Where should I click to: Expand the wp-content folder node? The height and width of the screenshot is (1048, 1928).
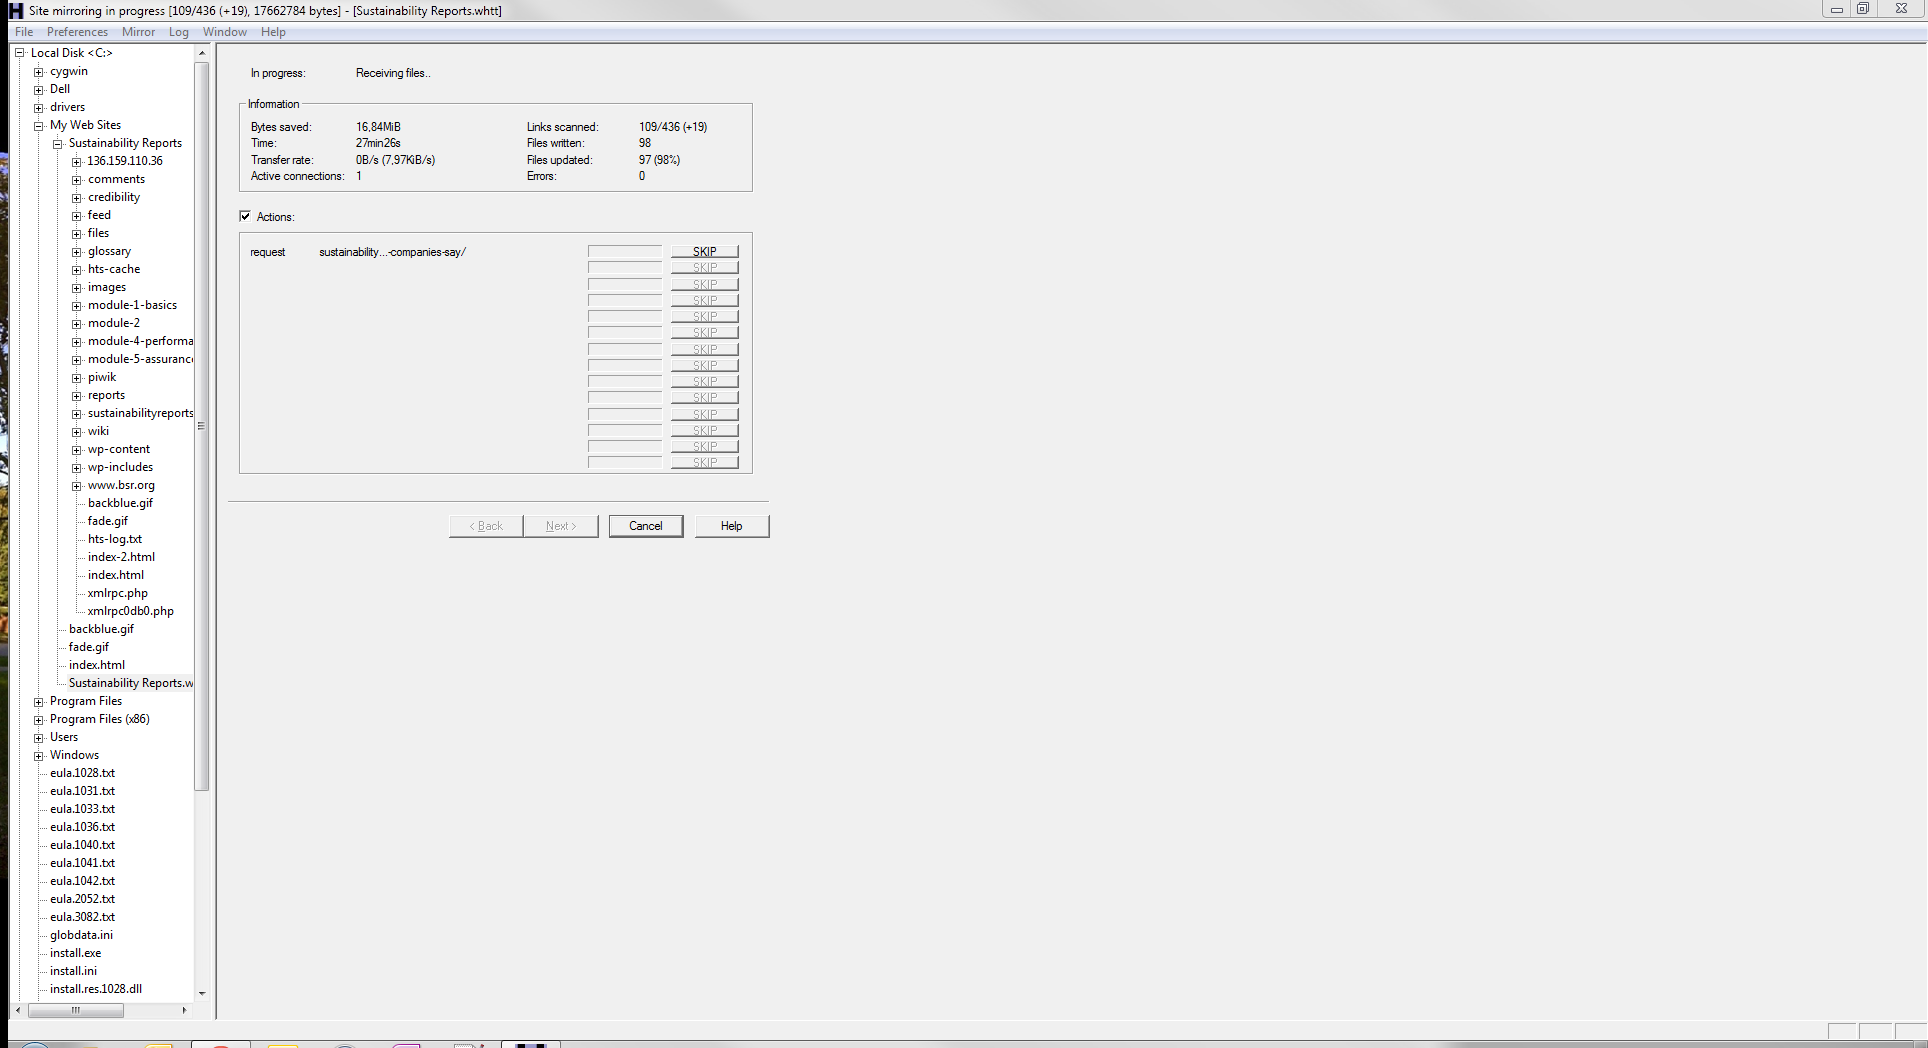coord(77,450)
